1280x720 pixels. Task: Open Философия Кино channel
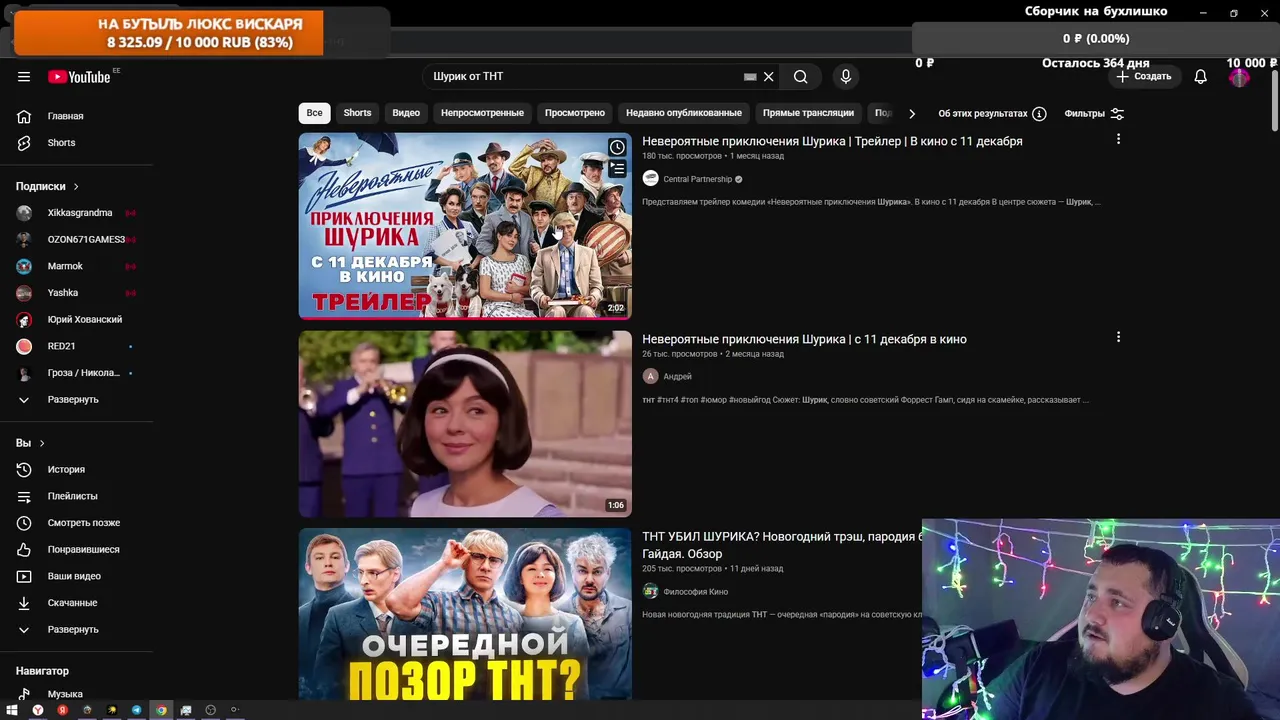point(695,592)
